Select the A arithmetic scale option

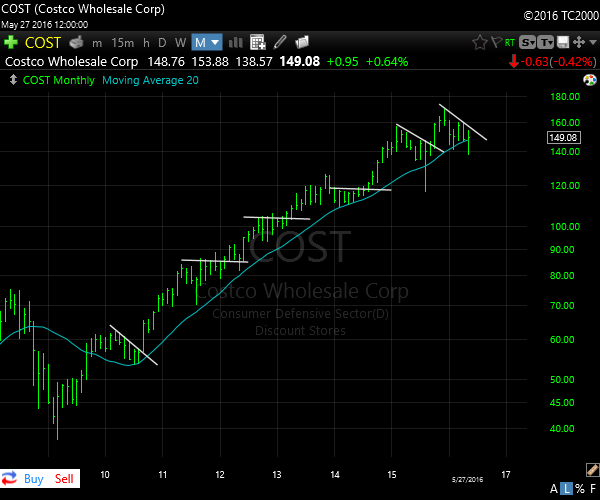(x=554, y=489)
